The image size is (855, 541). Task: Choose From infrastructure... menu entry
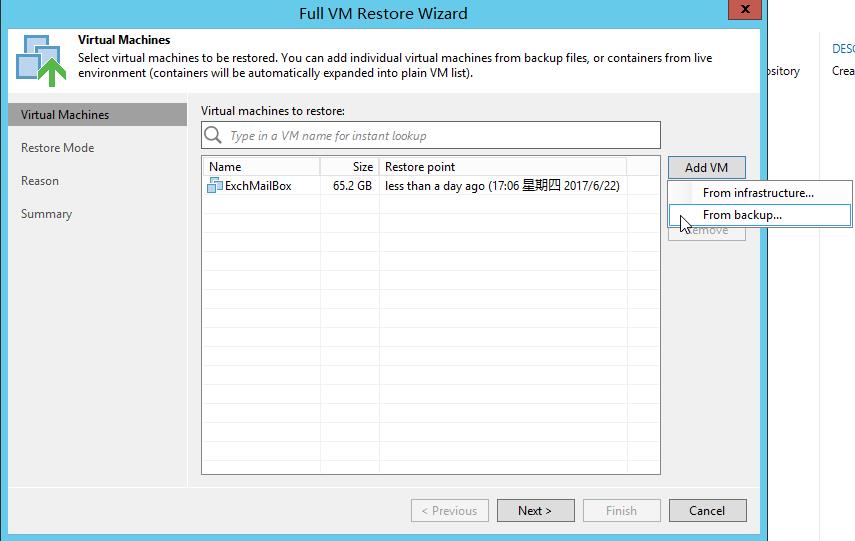click(x=759, y=193)
